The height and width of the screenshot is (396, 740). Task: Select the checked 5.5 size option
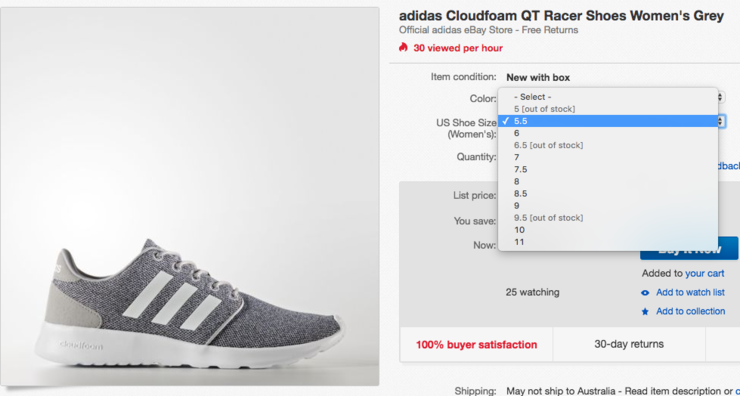tap(608, 121)
